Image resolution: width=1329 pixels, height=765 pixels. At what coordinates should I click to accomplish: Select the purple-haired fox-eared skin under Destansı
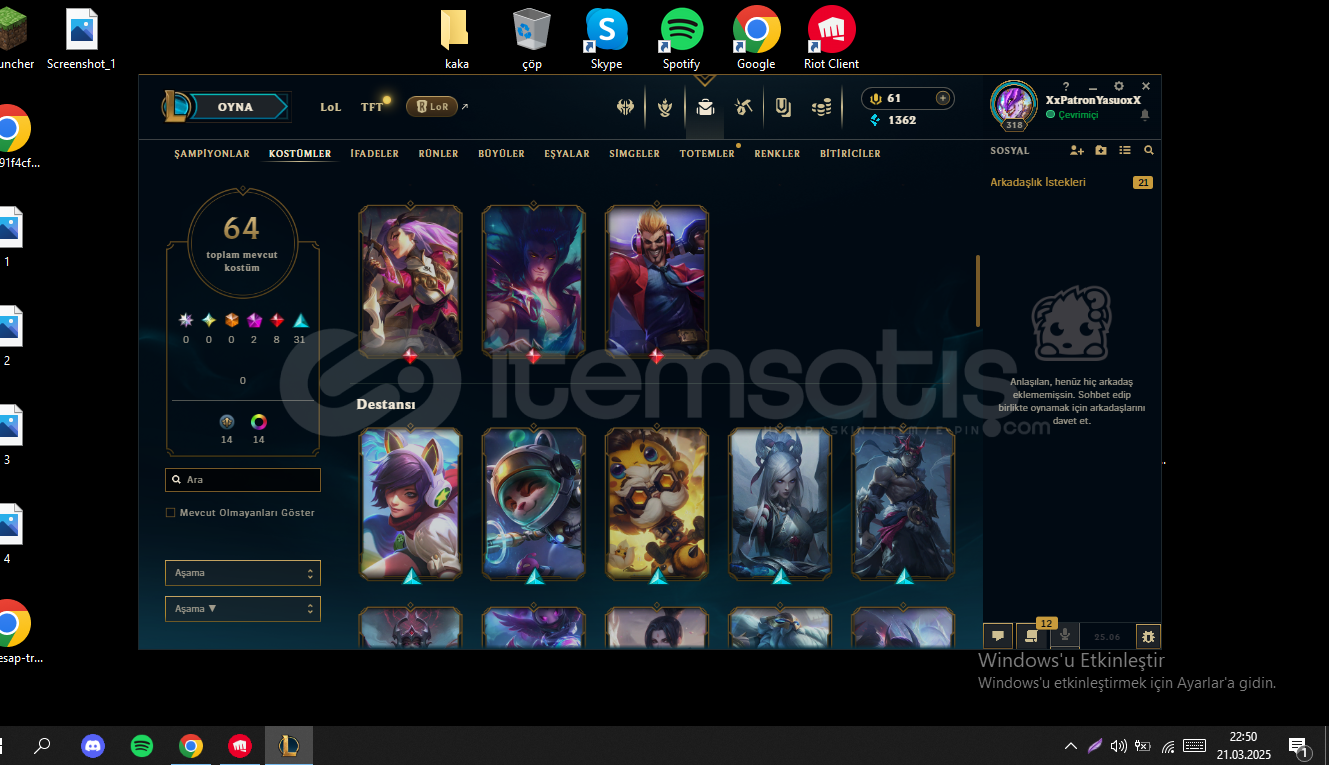pyautogui.click(x=410, y=504)
